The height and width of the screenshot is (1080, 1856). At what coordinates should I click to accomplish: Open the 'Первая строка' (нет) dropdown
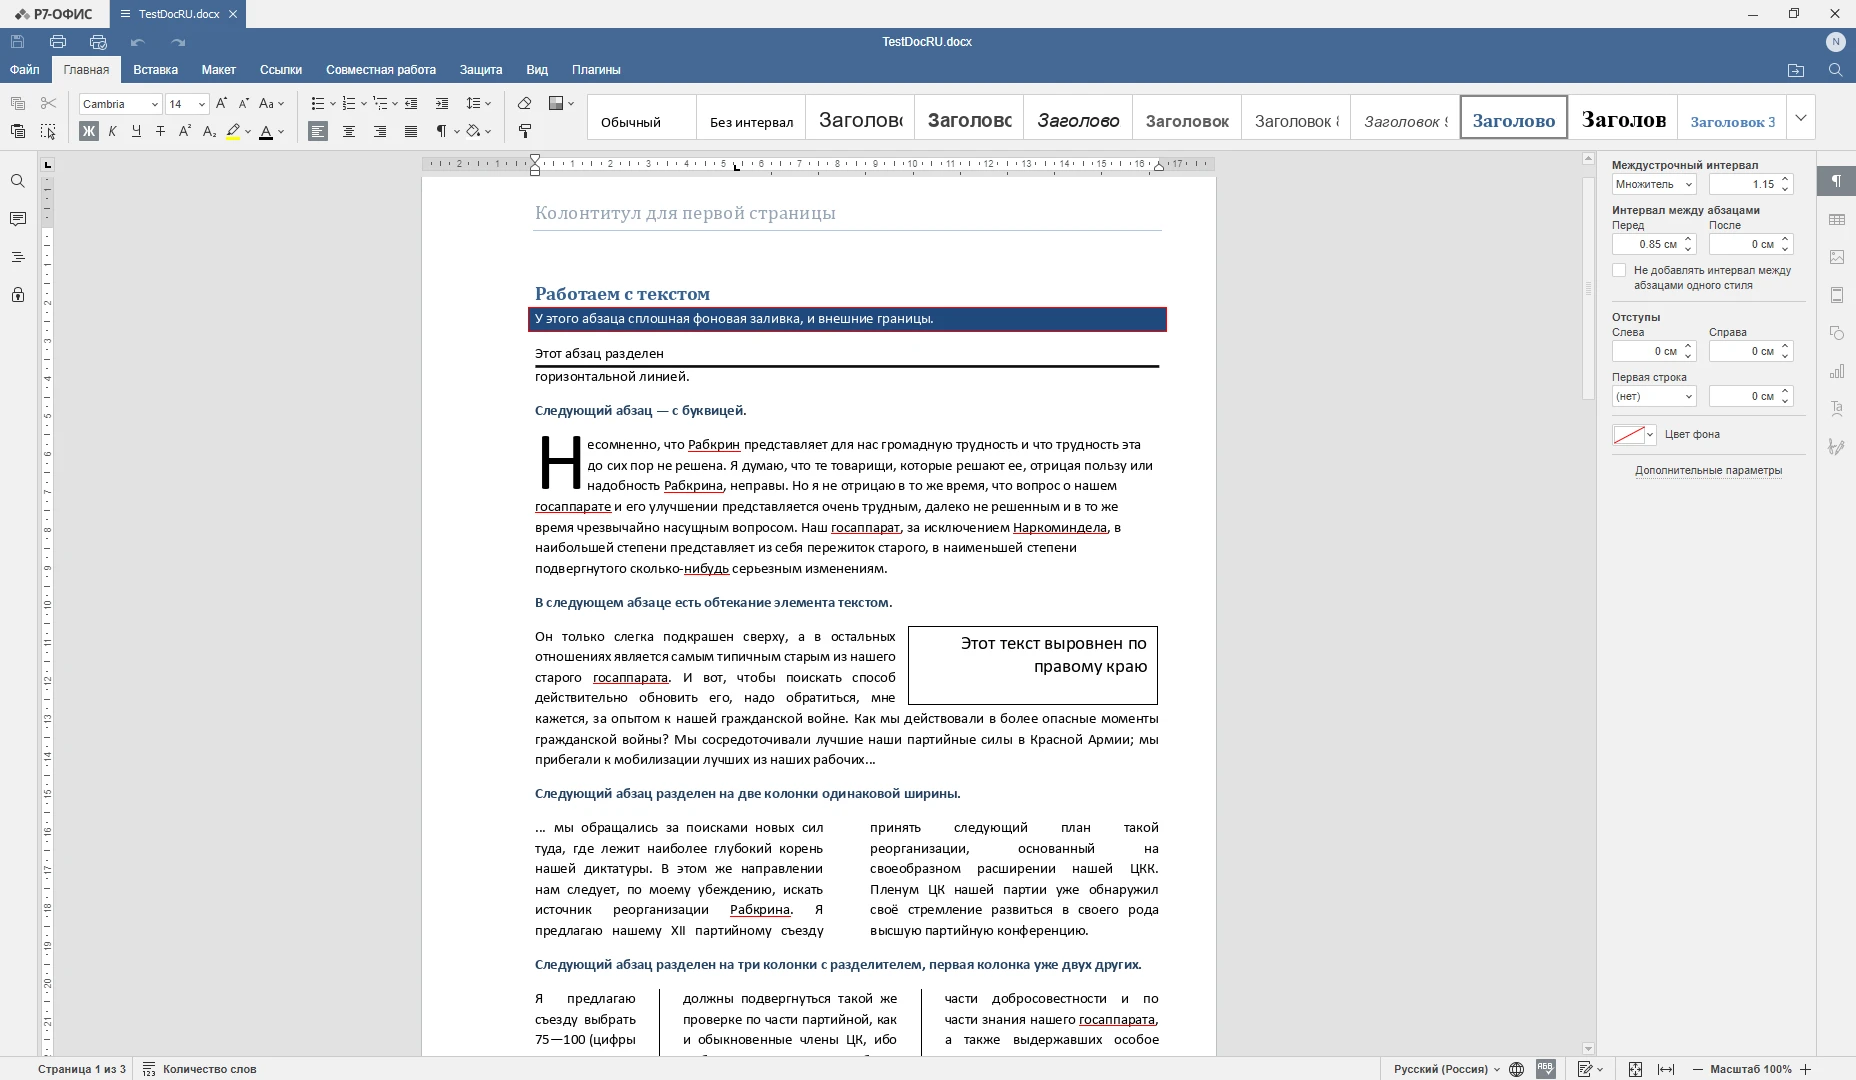click(x=1654, y=396)
